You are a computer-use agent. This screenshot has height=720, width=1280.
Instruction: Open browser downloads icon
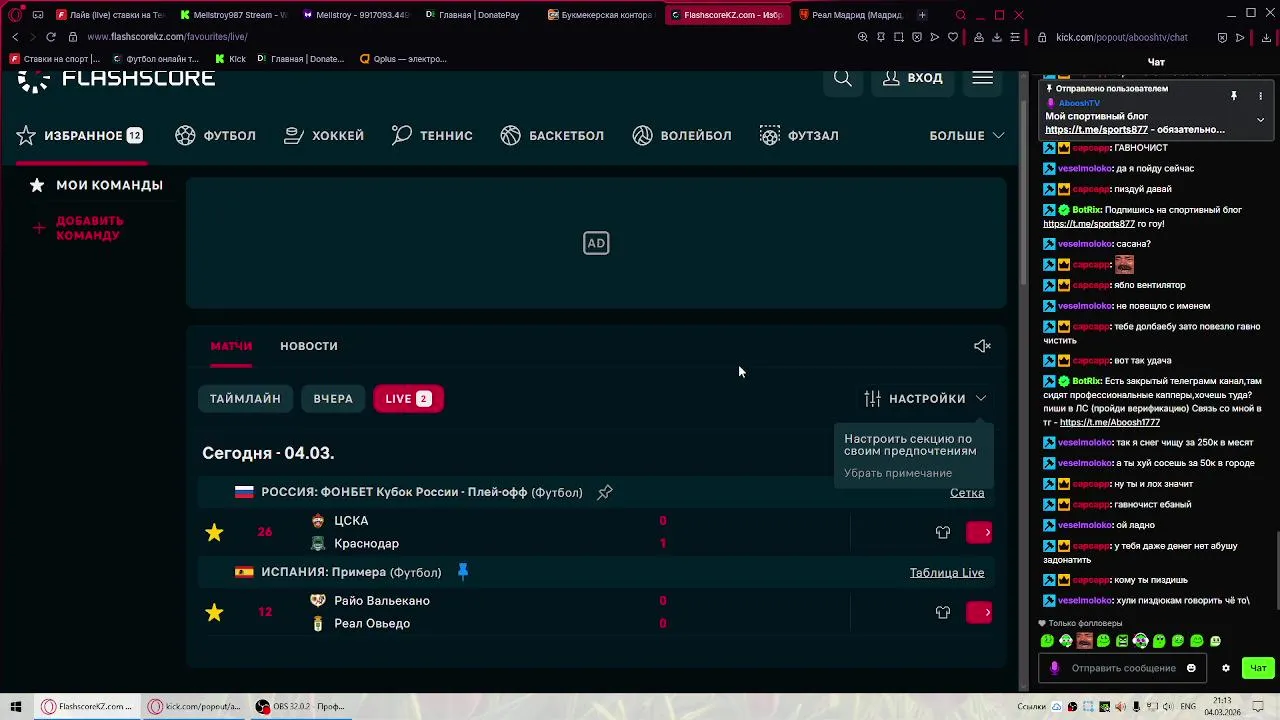997,37
